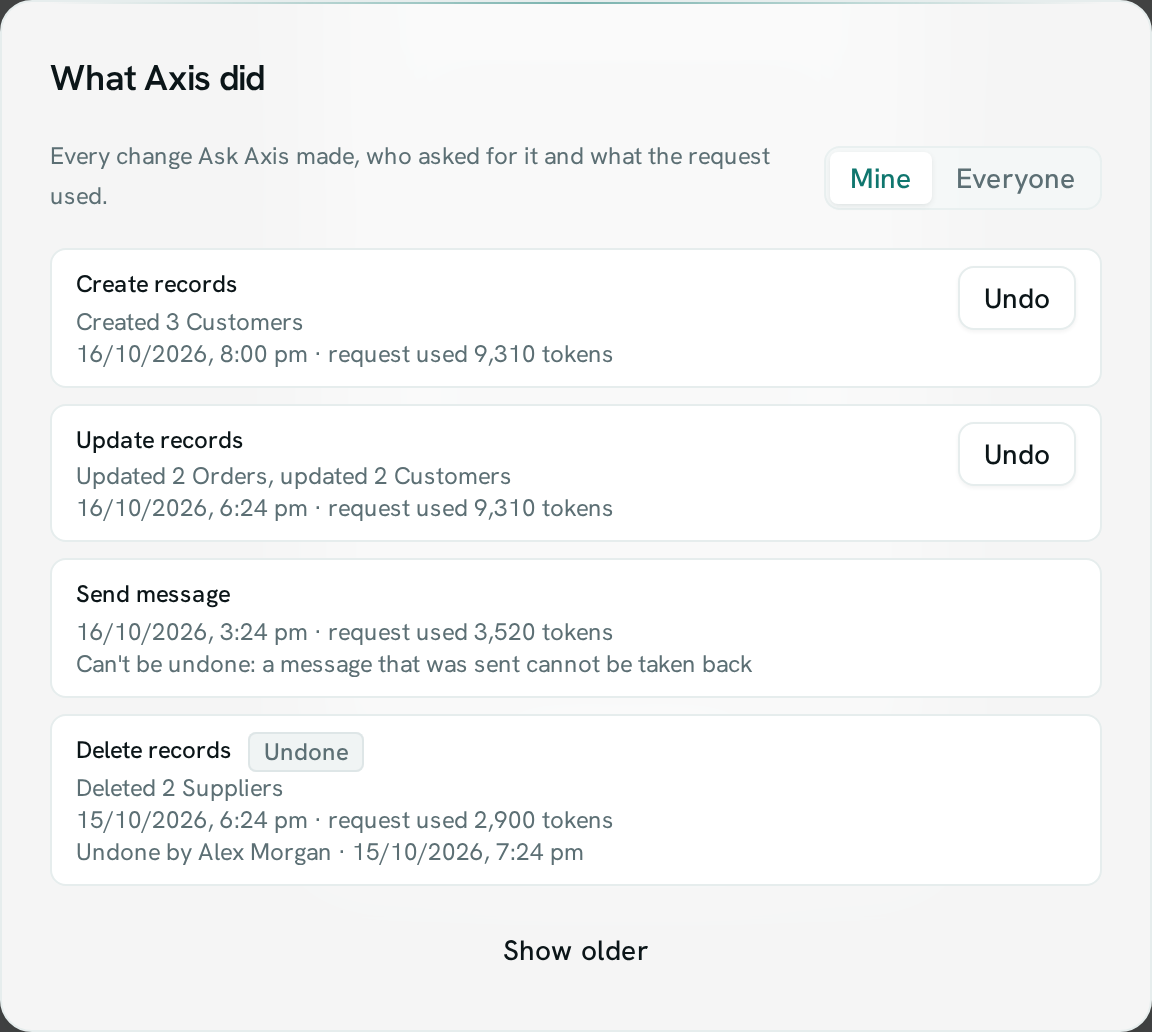Click 'Updated 2 Orders, updated 2 Customers'
The width and height of the screenshot is (1152, 1032).
[x=293, y=476]
